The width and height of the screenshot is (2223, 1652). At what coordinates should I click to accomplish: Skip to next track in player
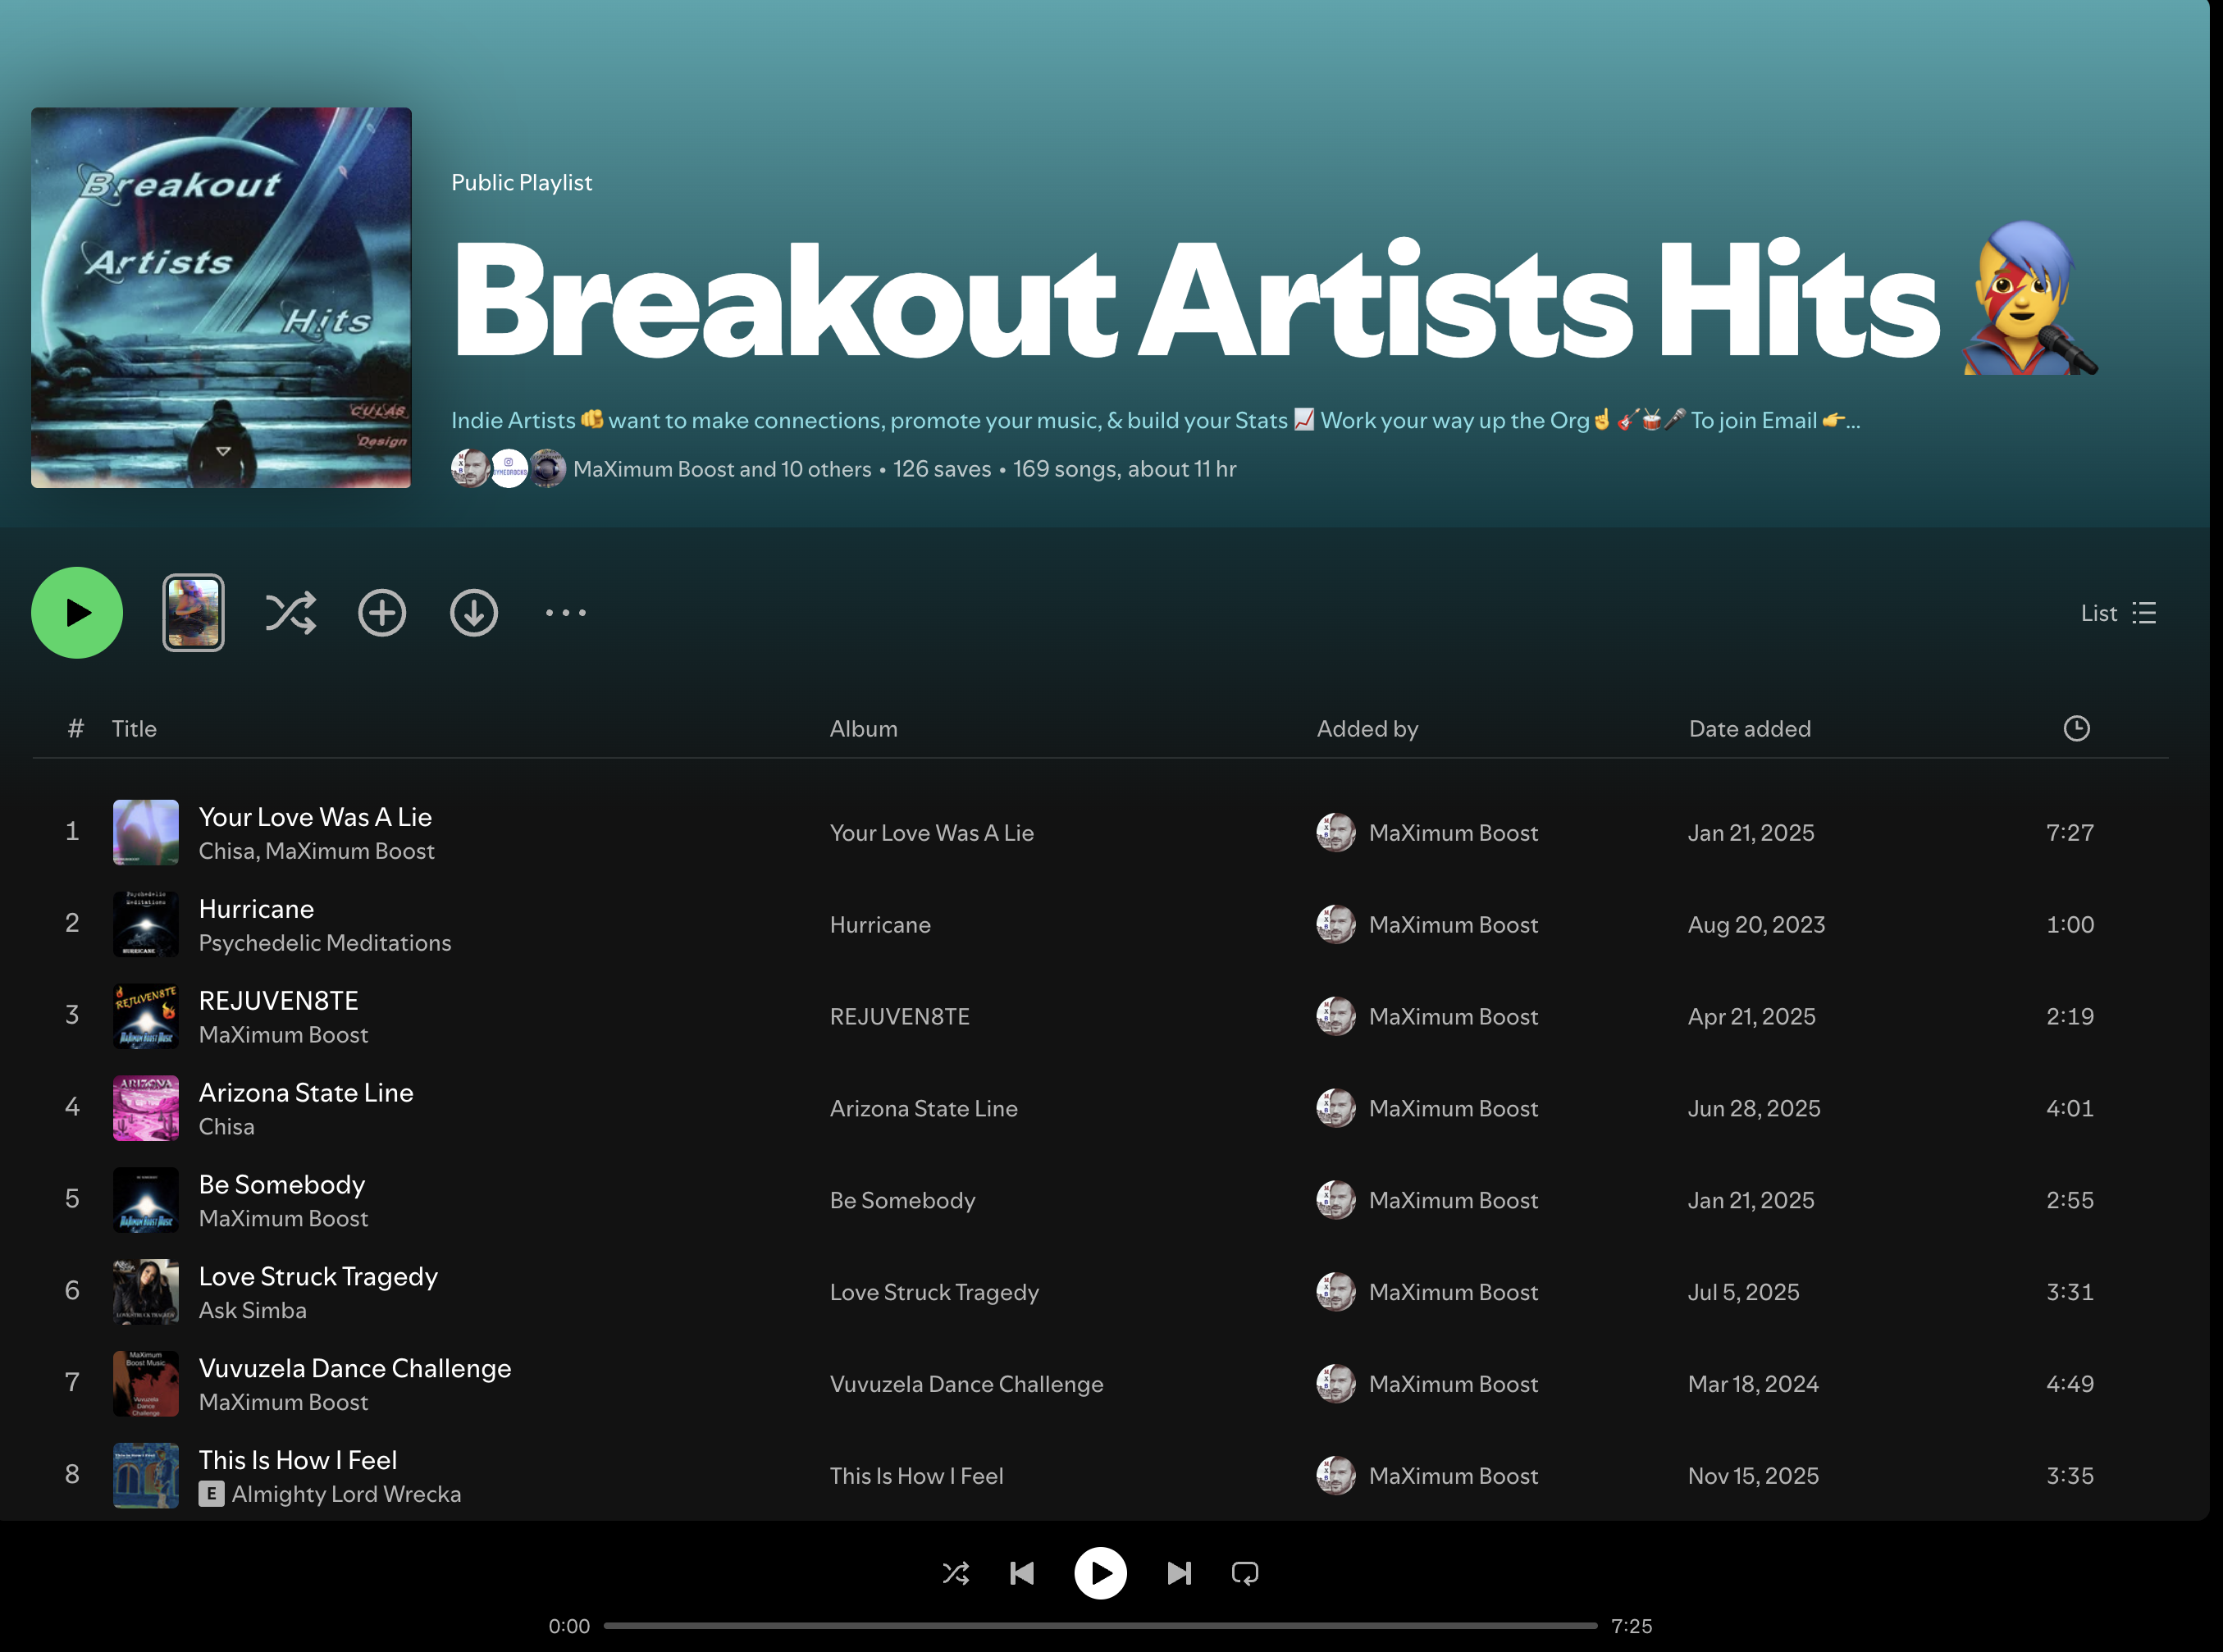(x=1179, y=1574)
